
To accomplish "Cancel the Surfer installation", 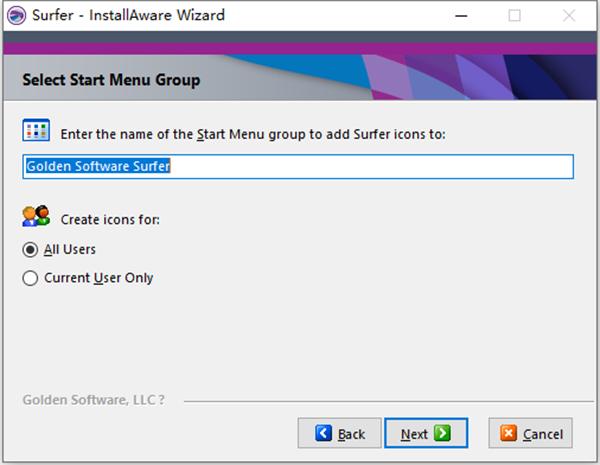I will pos(530,433).
